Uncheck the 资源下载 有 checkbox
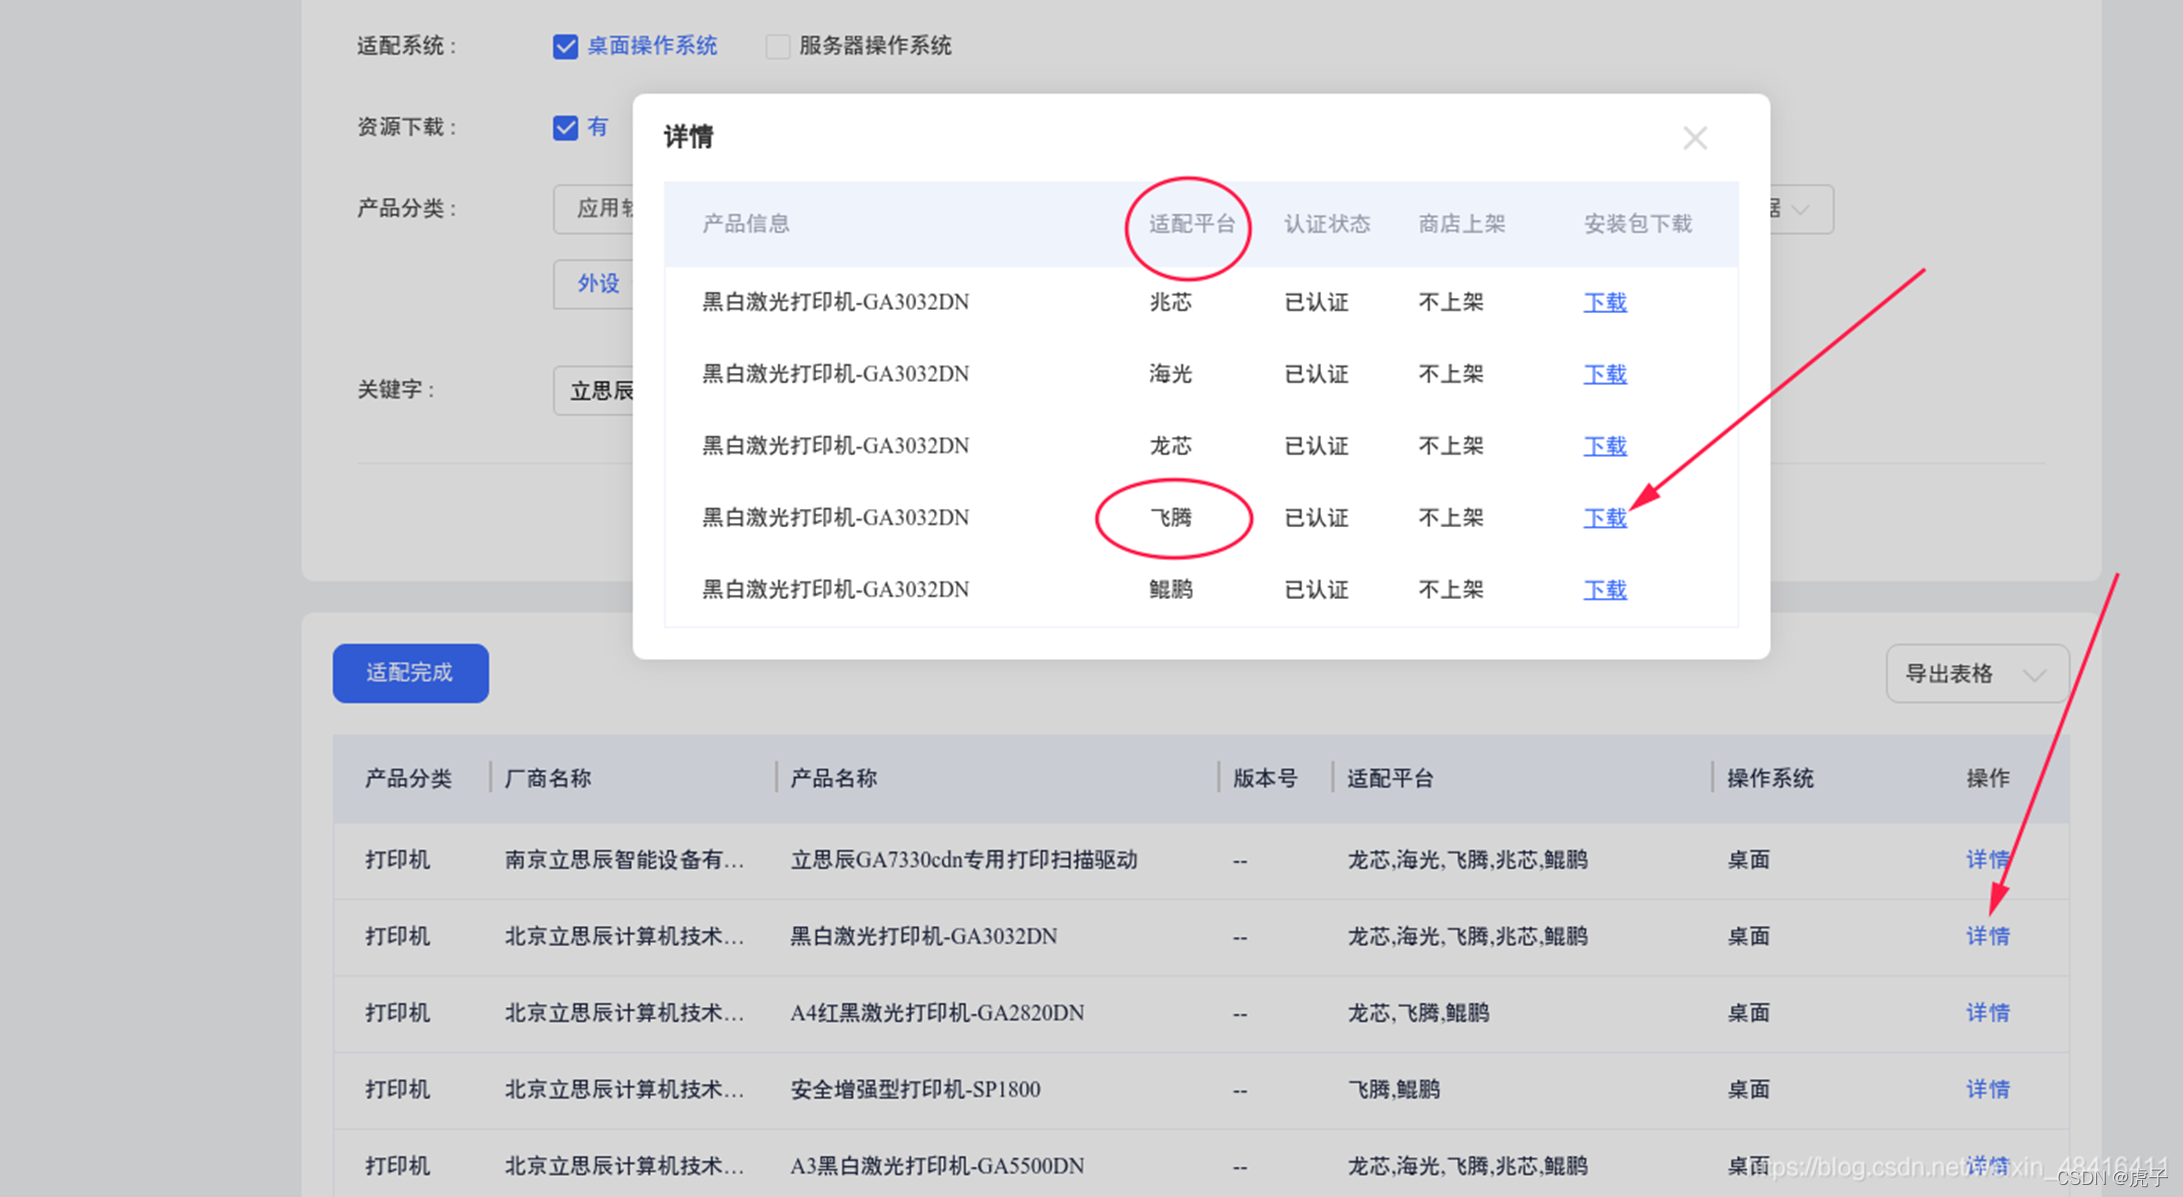 [x=565, y=128]
